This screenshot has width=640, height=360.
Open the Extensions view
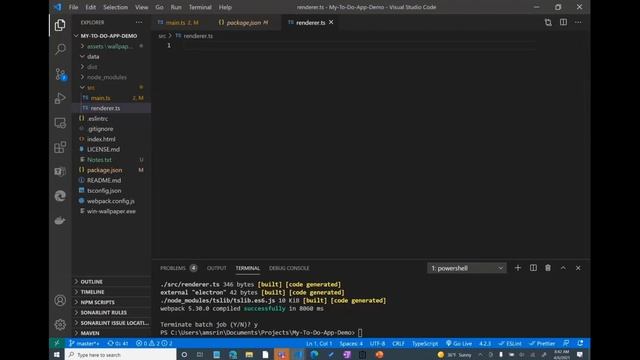(60, 147)
